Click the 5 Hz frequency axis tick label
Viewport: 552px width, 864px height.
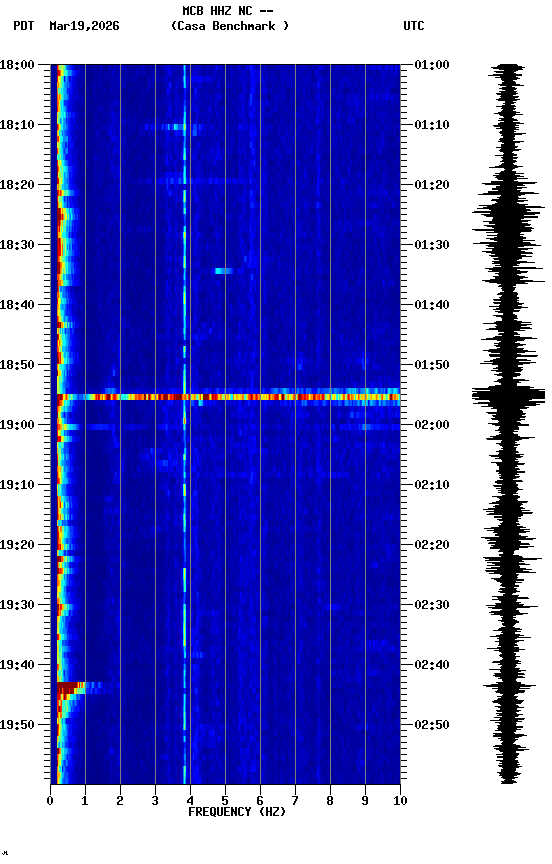click(x=225, y=801)
